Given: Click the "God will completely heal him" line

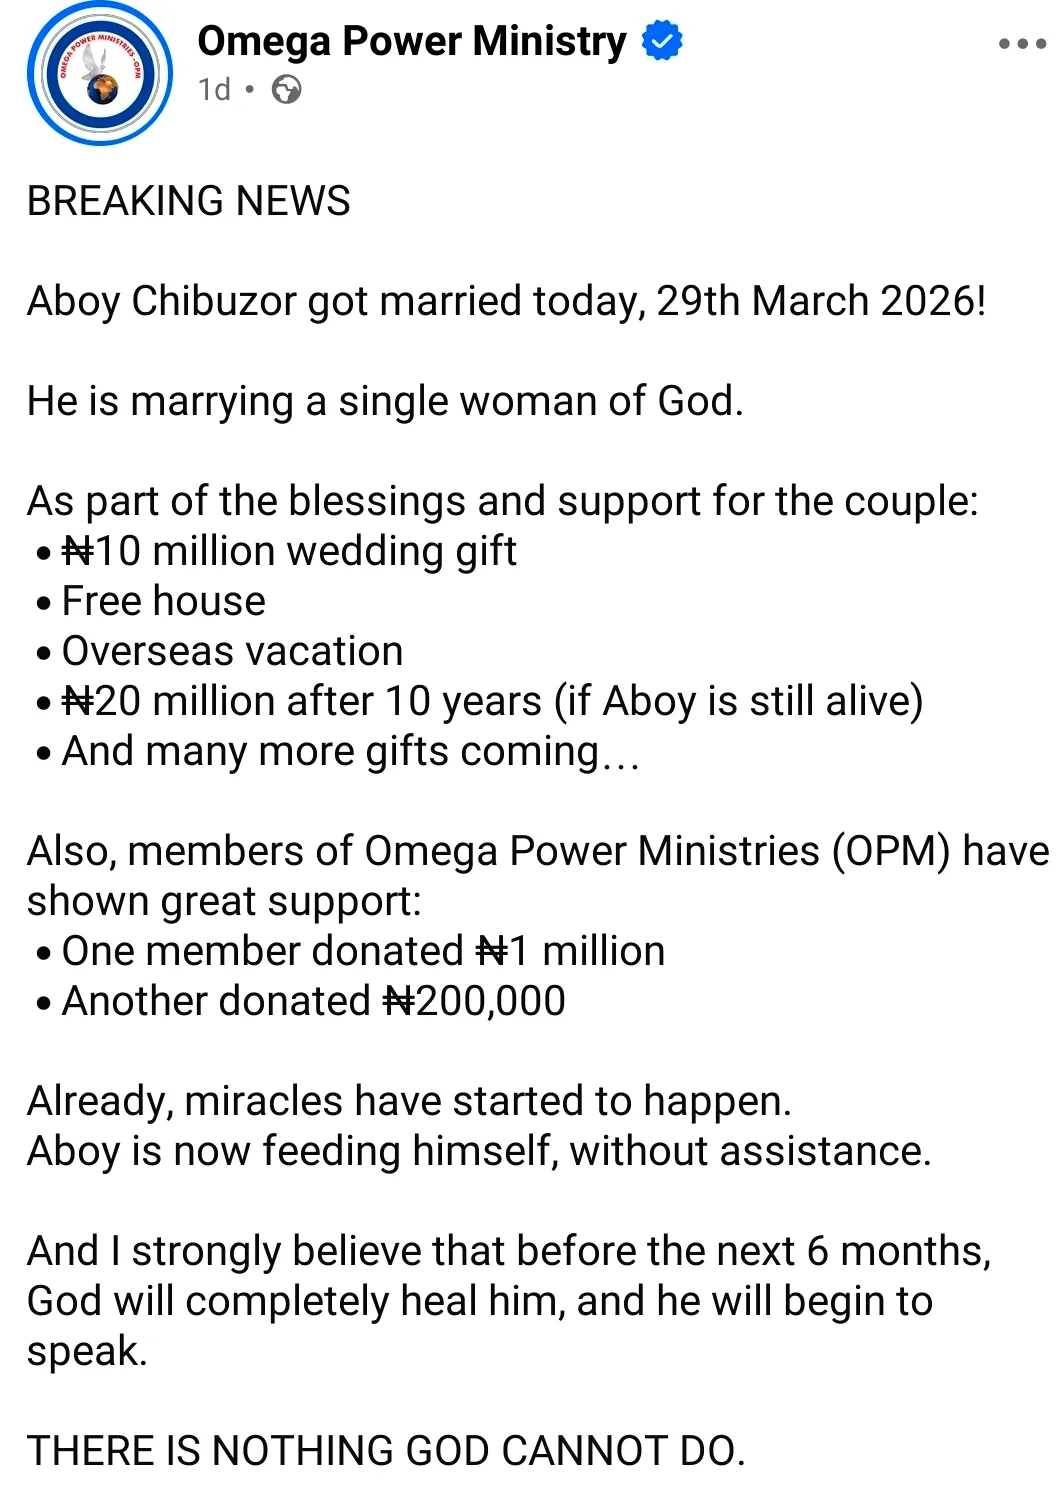Looking at the screenshot, I should 479,1301.
